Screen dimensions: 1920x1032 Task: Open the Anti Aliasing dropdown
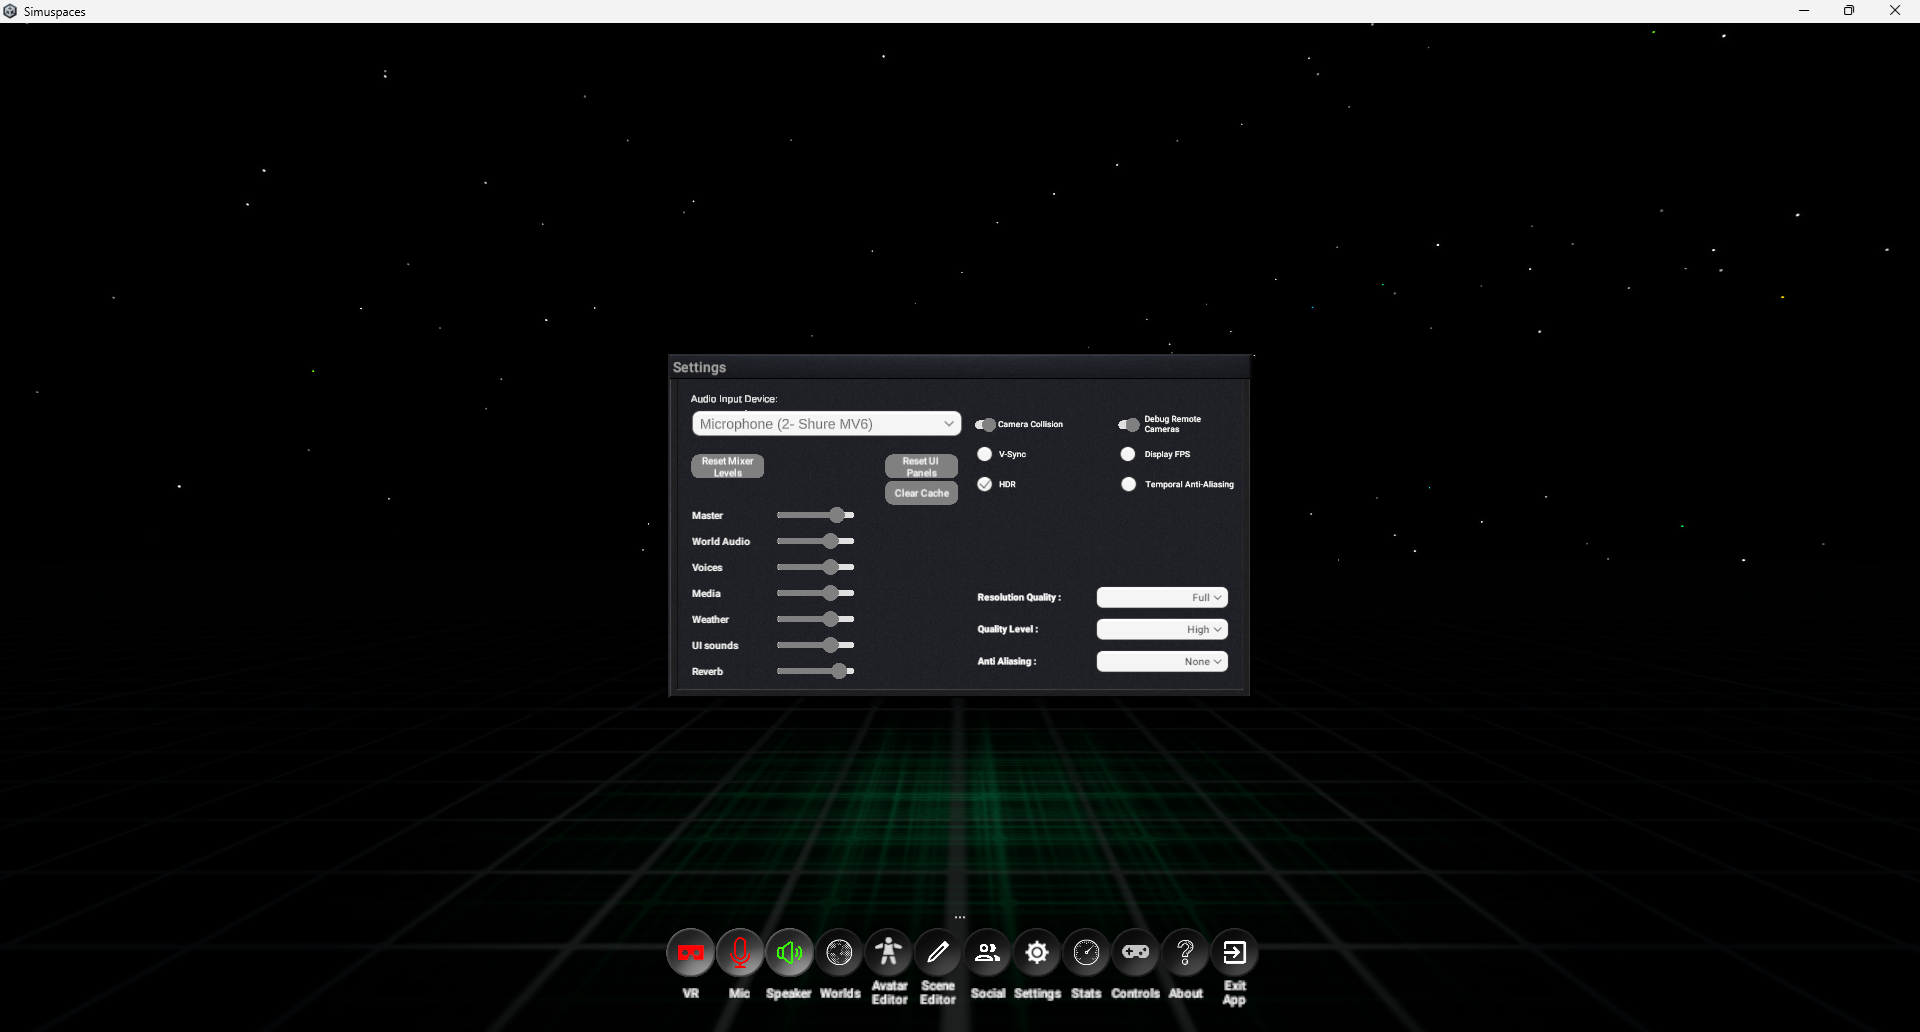click(x=1162, y=661)
